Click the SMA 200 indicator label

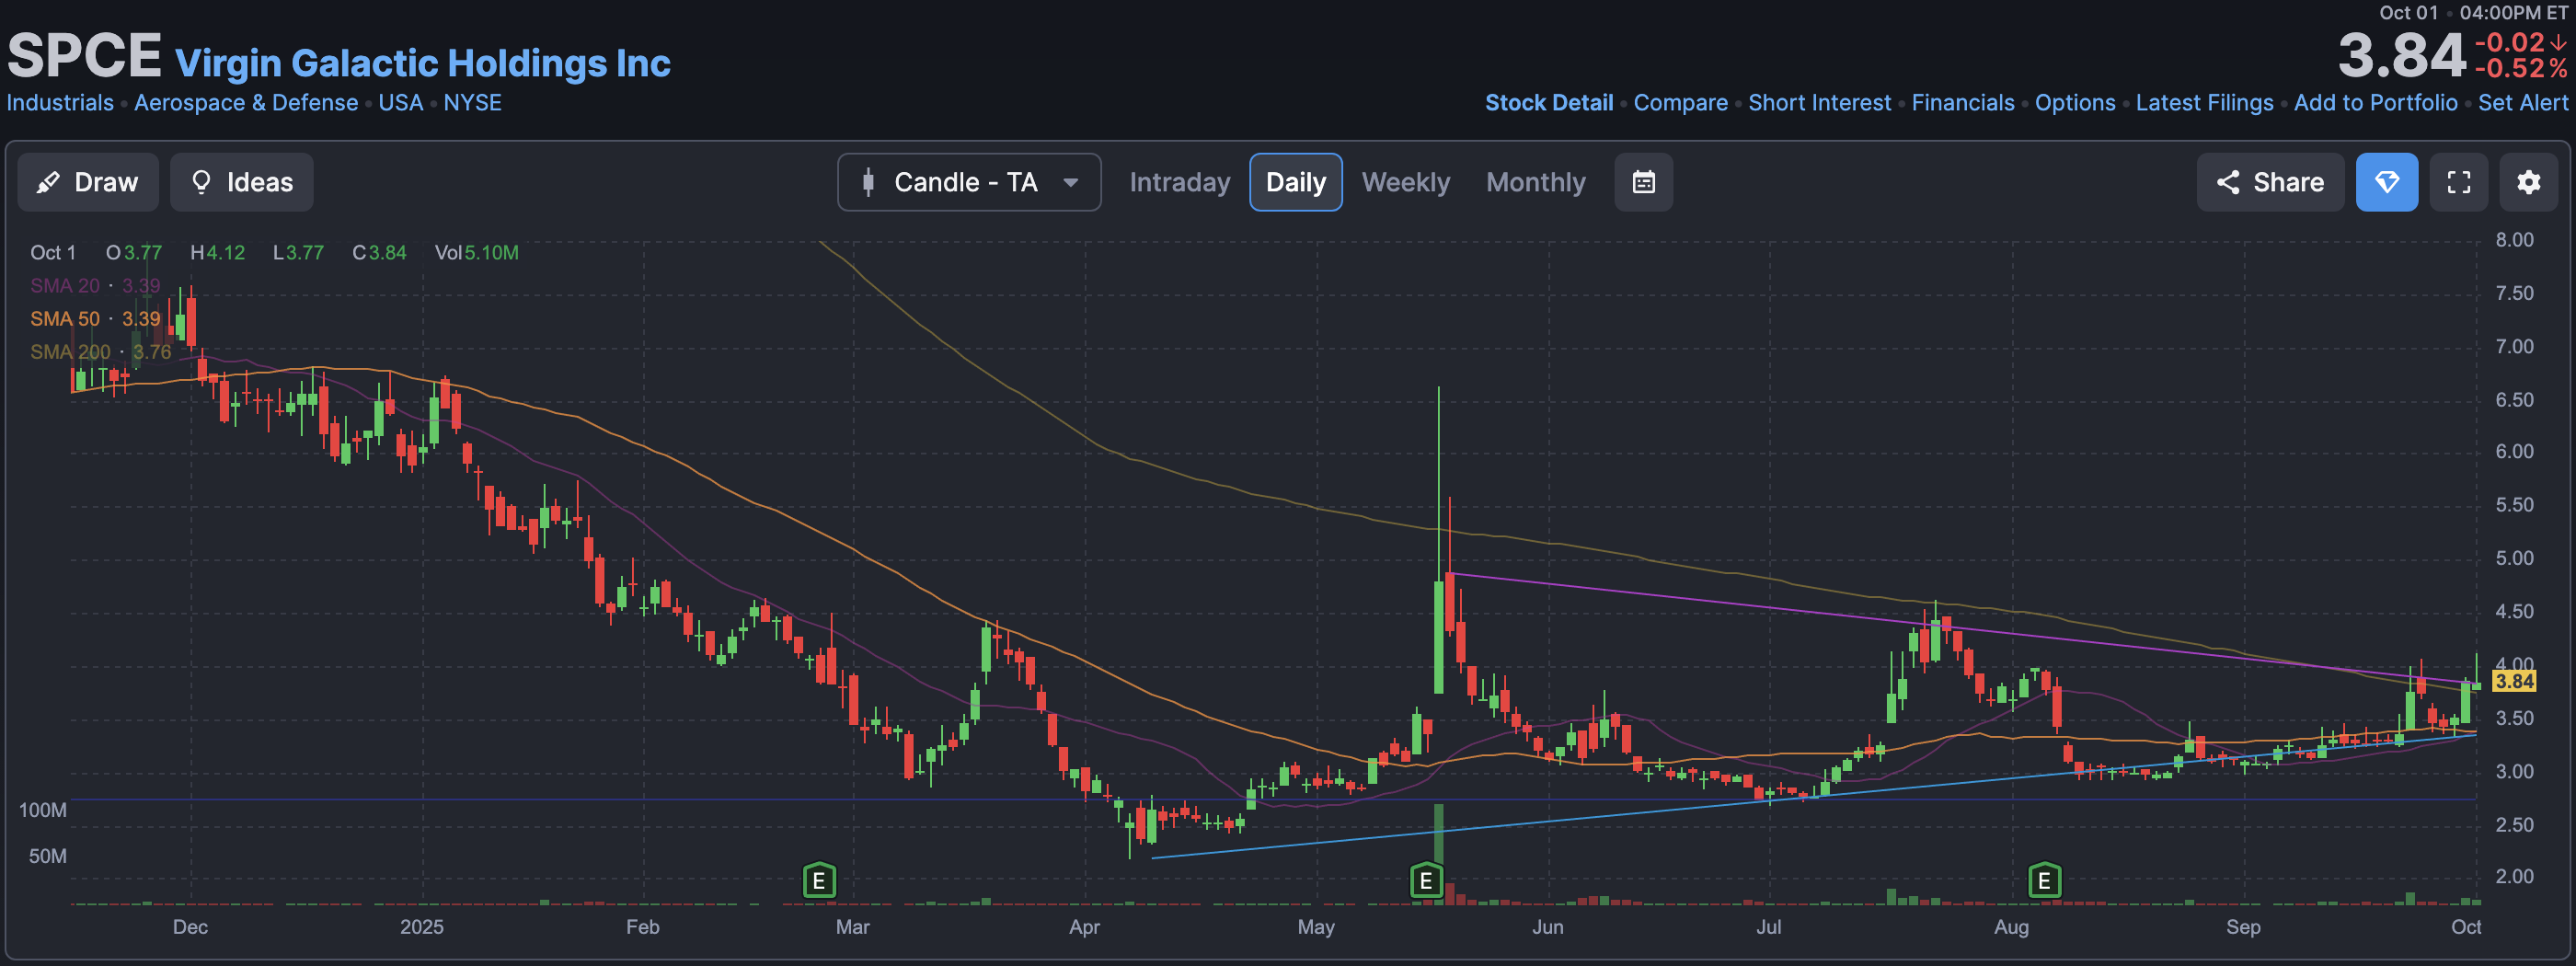tap(100, 352)
